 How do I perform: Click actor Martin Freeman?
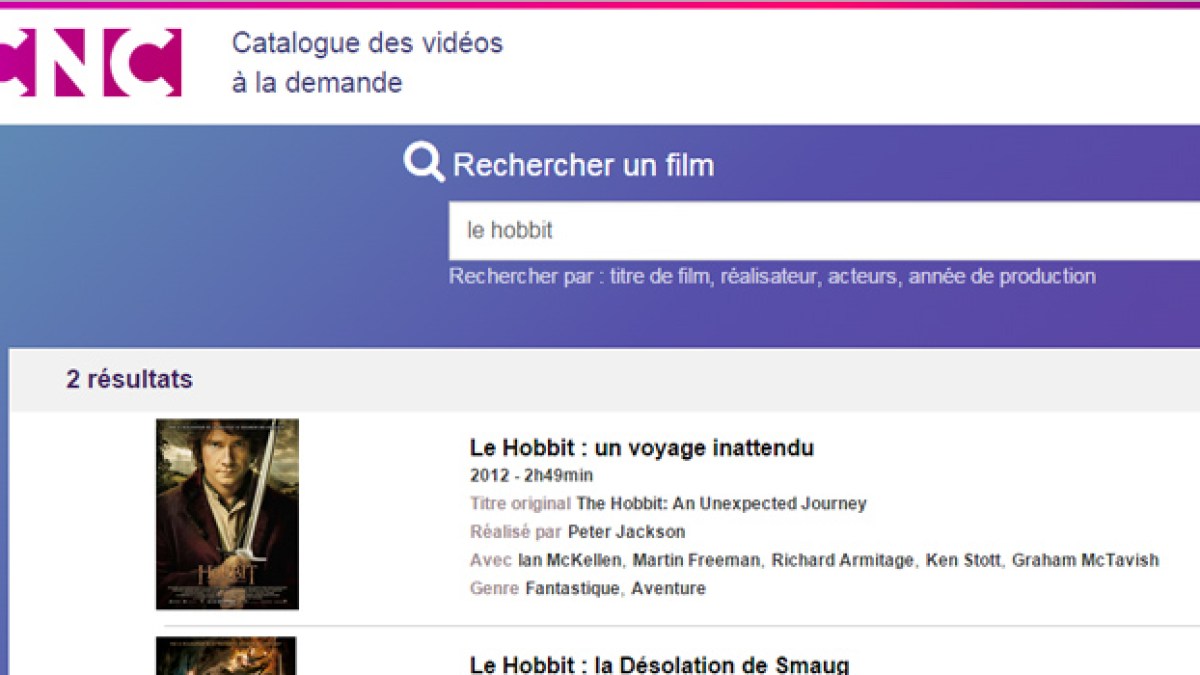696,560
